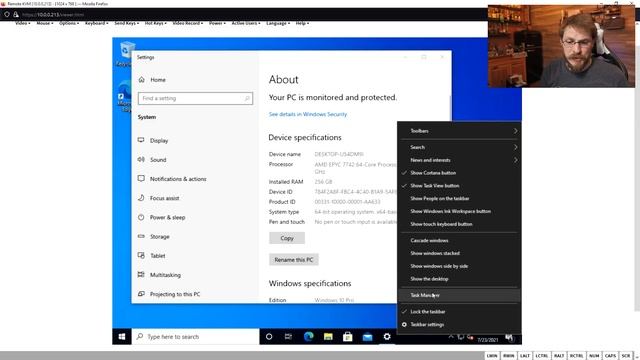
Task: Expand the Search submenu
Action: [x=459, y=147]
